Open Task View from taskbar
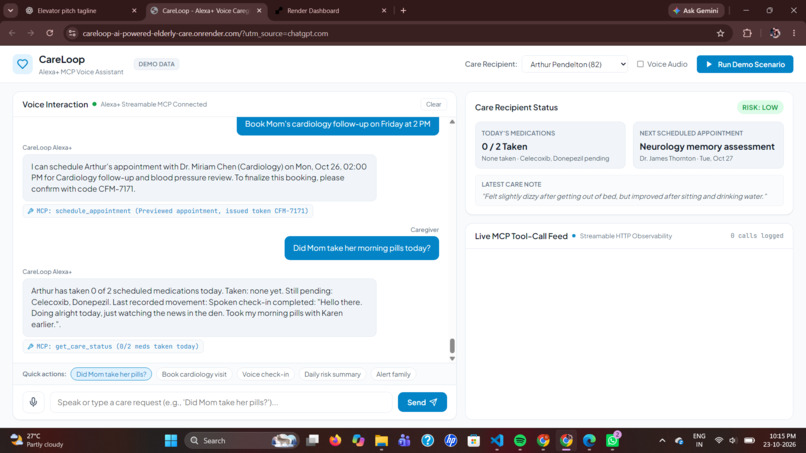This screenshot has height=453, width=806. pos(312,441)
